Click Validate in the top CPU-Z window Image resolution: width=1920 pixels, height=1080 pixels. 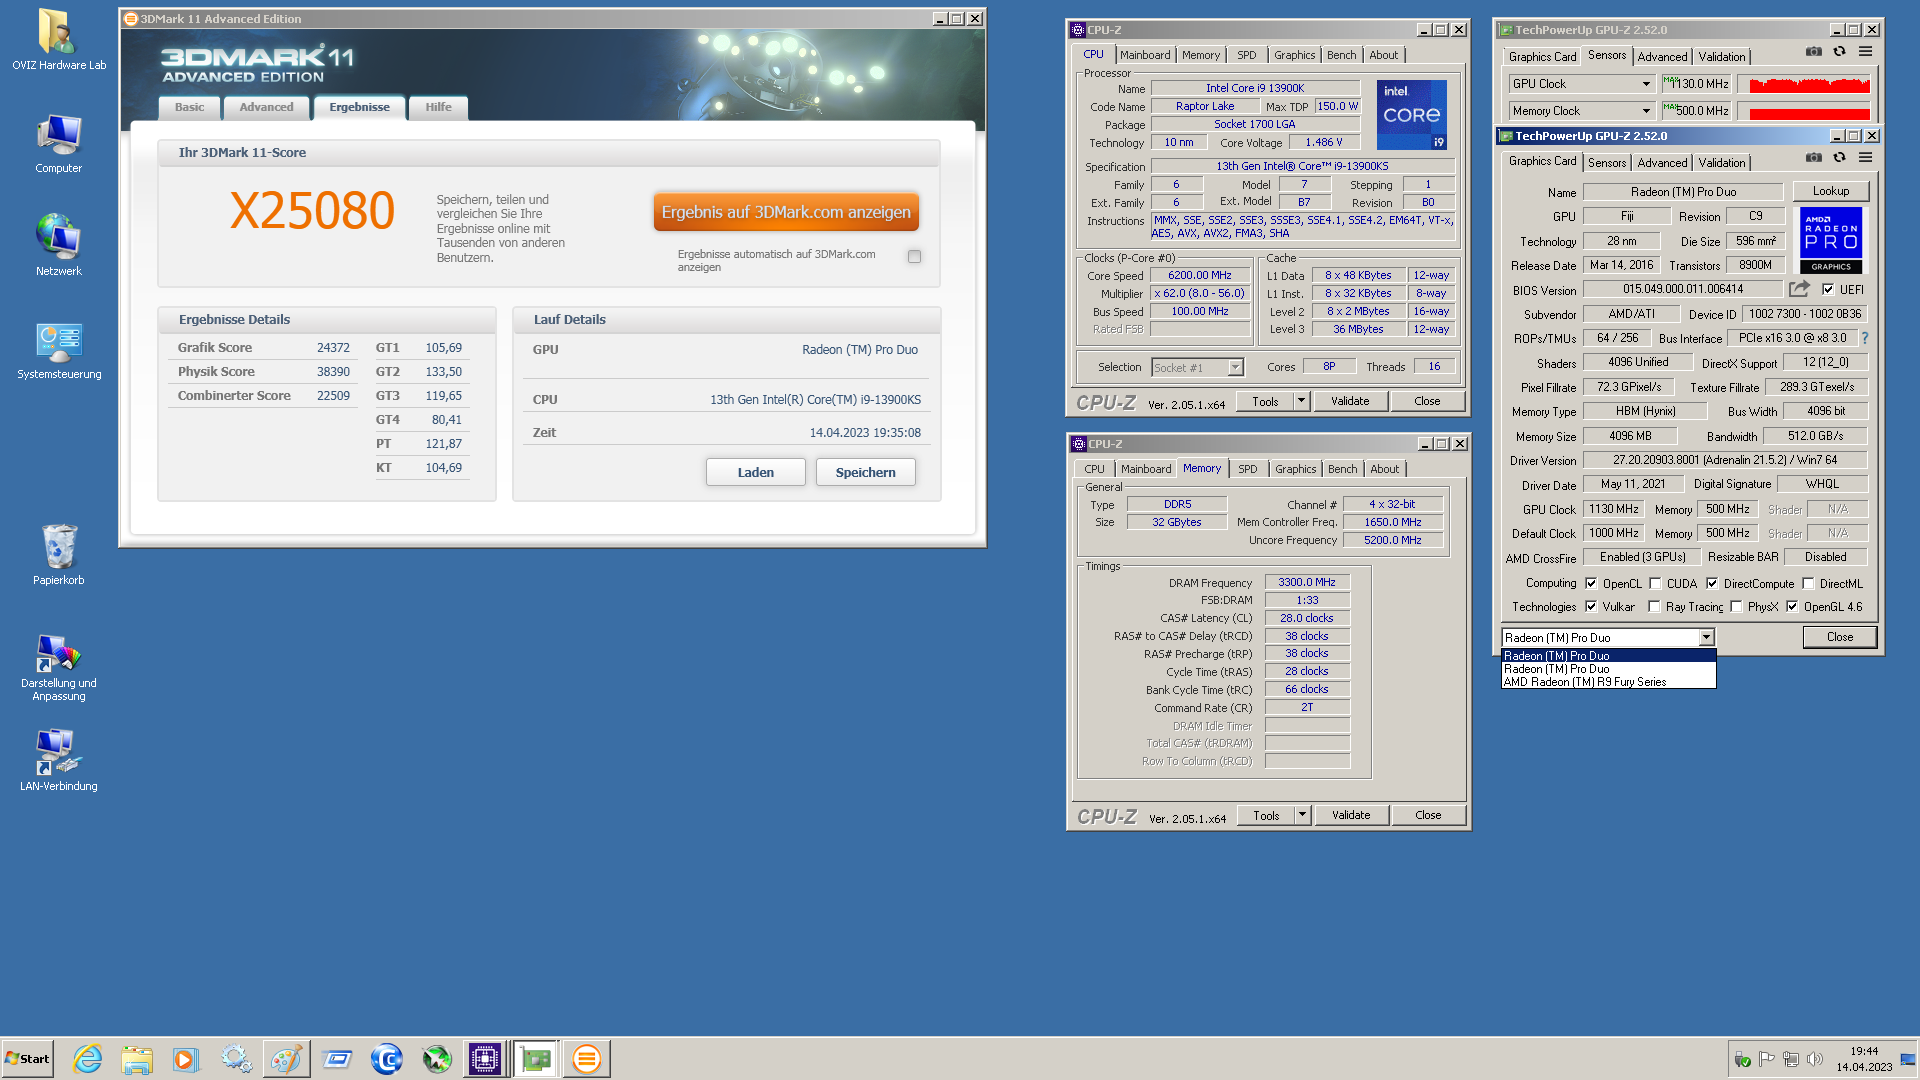[1350, 401]
